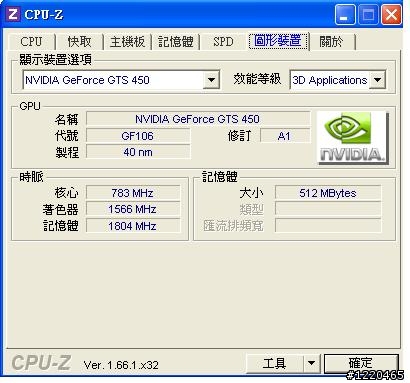Image resolution: width=410 pixels, height=383 pixels.
Task: Select the GF106 code name value
Action: (138, 136)
